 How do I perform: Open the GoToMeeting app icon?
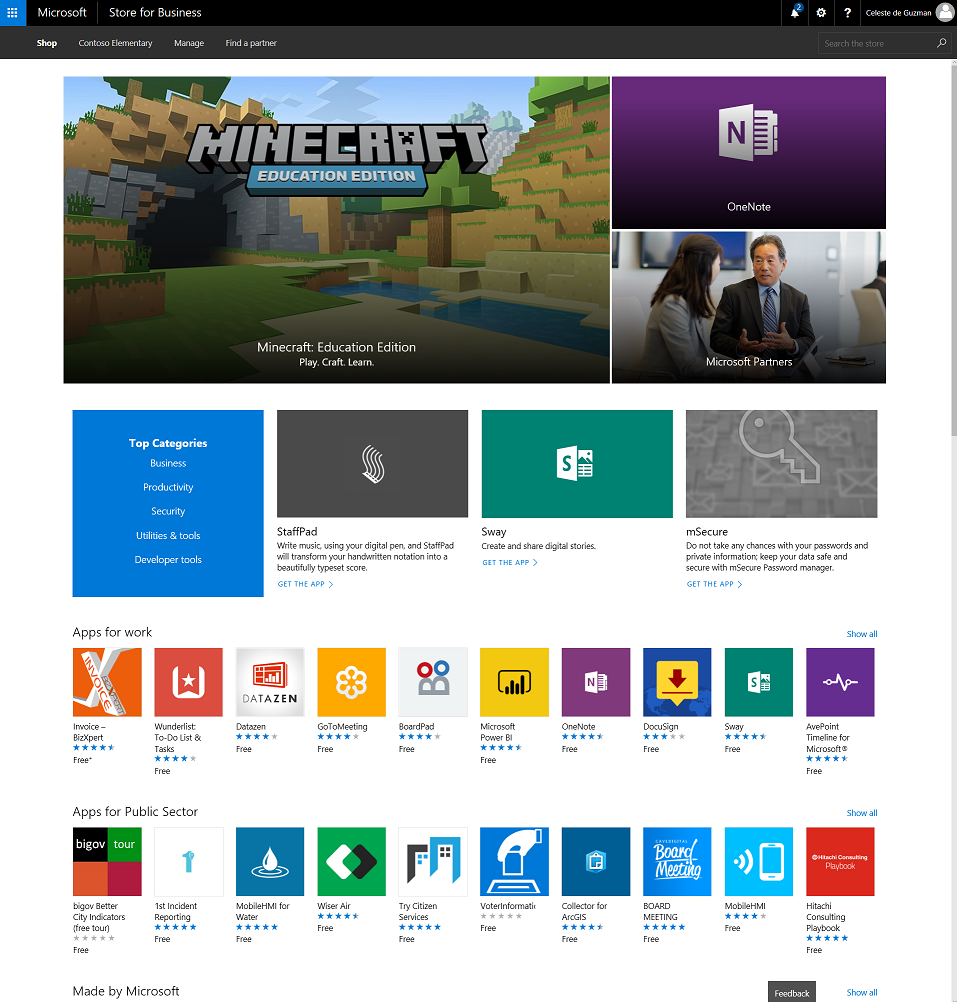(351, 682)
